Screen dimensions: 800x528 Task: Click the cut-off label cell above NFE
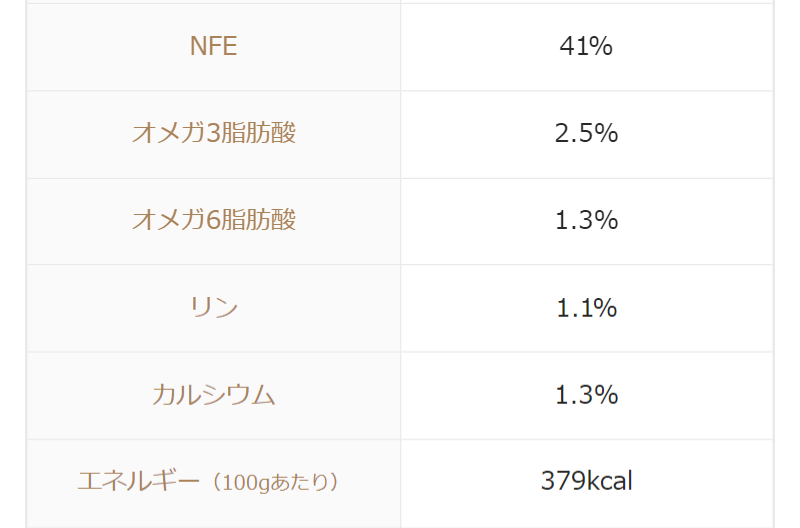(213, 2)
